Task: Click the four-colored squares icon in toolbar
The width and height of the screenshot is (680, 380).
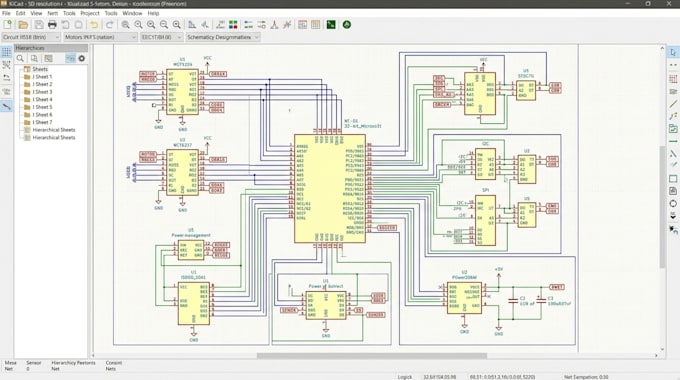Action: (x=233, y=25)
